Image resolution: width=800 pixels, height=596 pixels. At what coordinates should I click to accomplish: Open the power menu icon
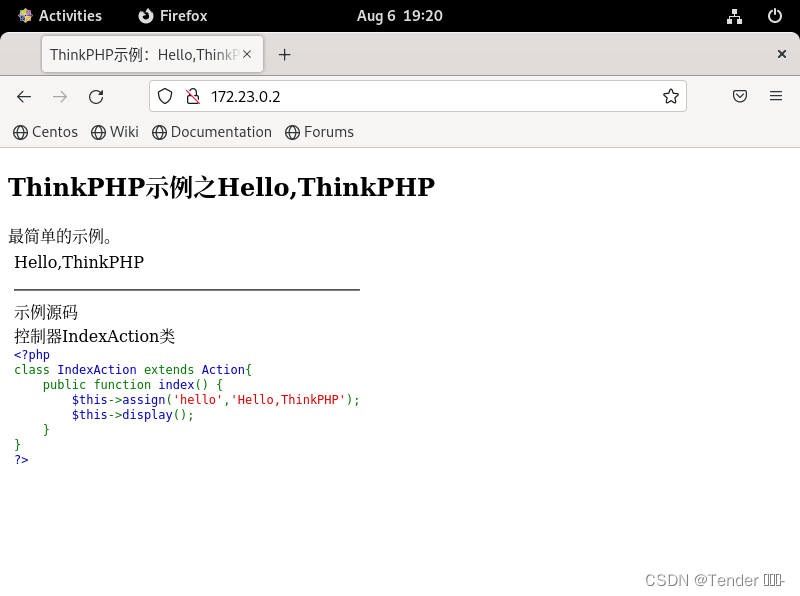(775, 15)
